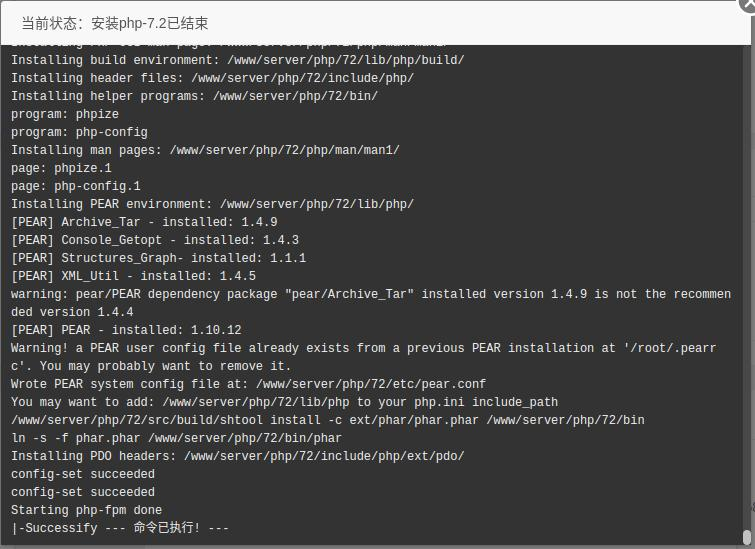Image resolution: width=755 pixels, height=549 pixels.
Task: Click the '[PEAR] Console_Getopt' installed line
Action: coord(155,240)
